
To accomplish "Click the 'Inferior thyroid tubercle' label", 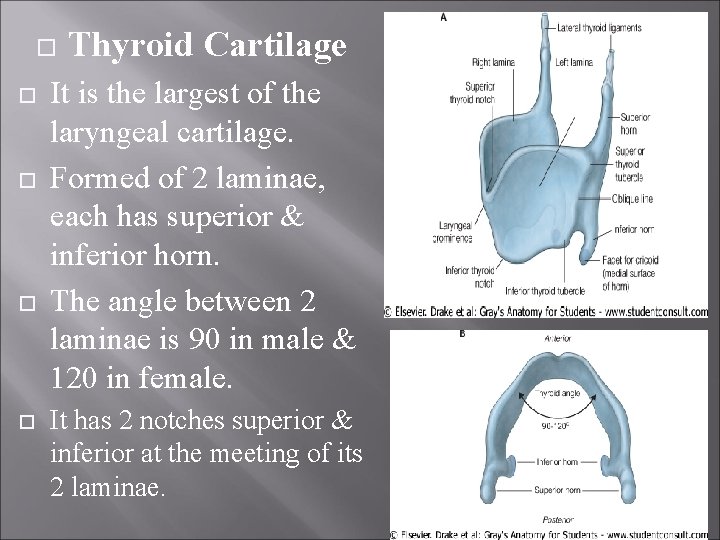I will click(x=545, y=291).
